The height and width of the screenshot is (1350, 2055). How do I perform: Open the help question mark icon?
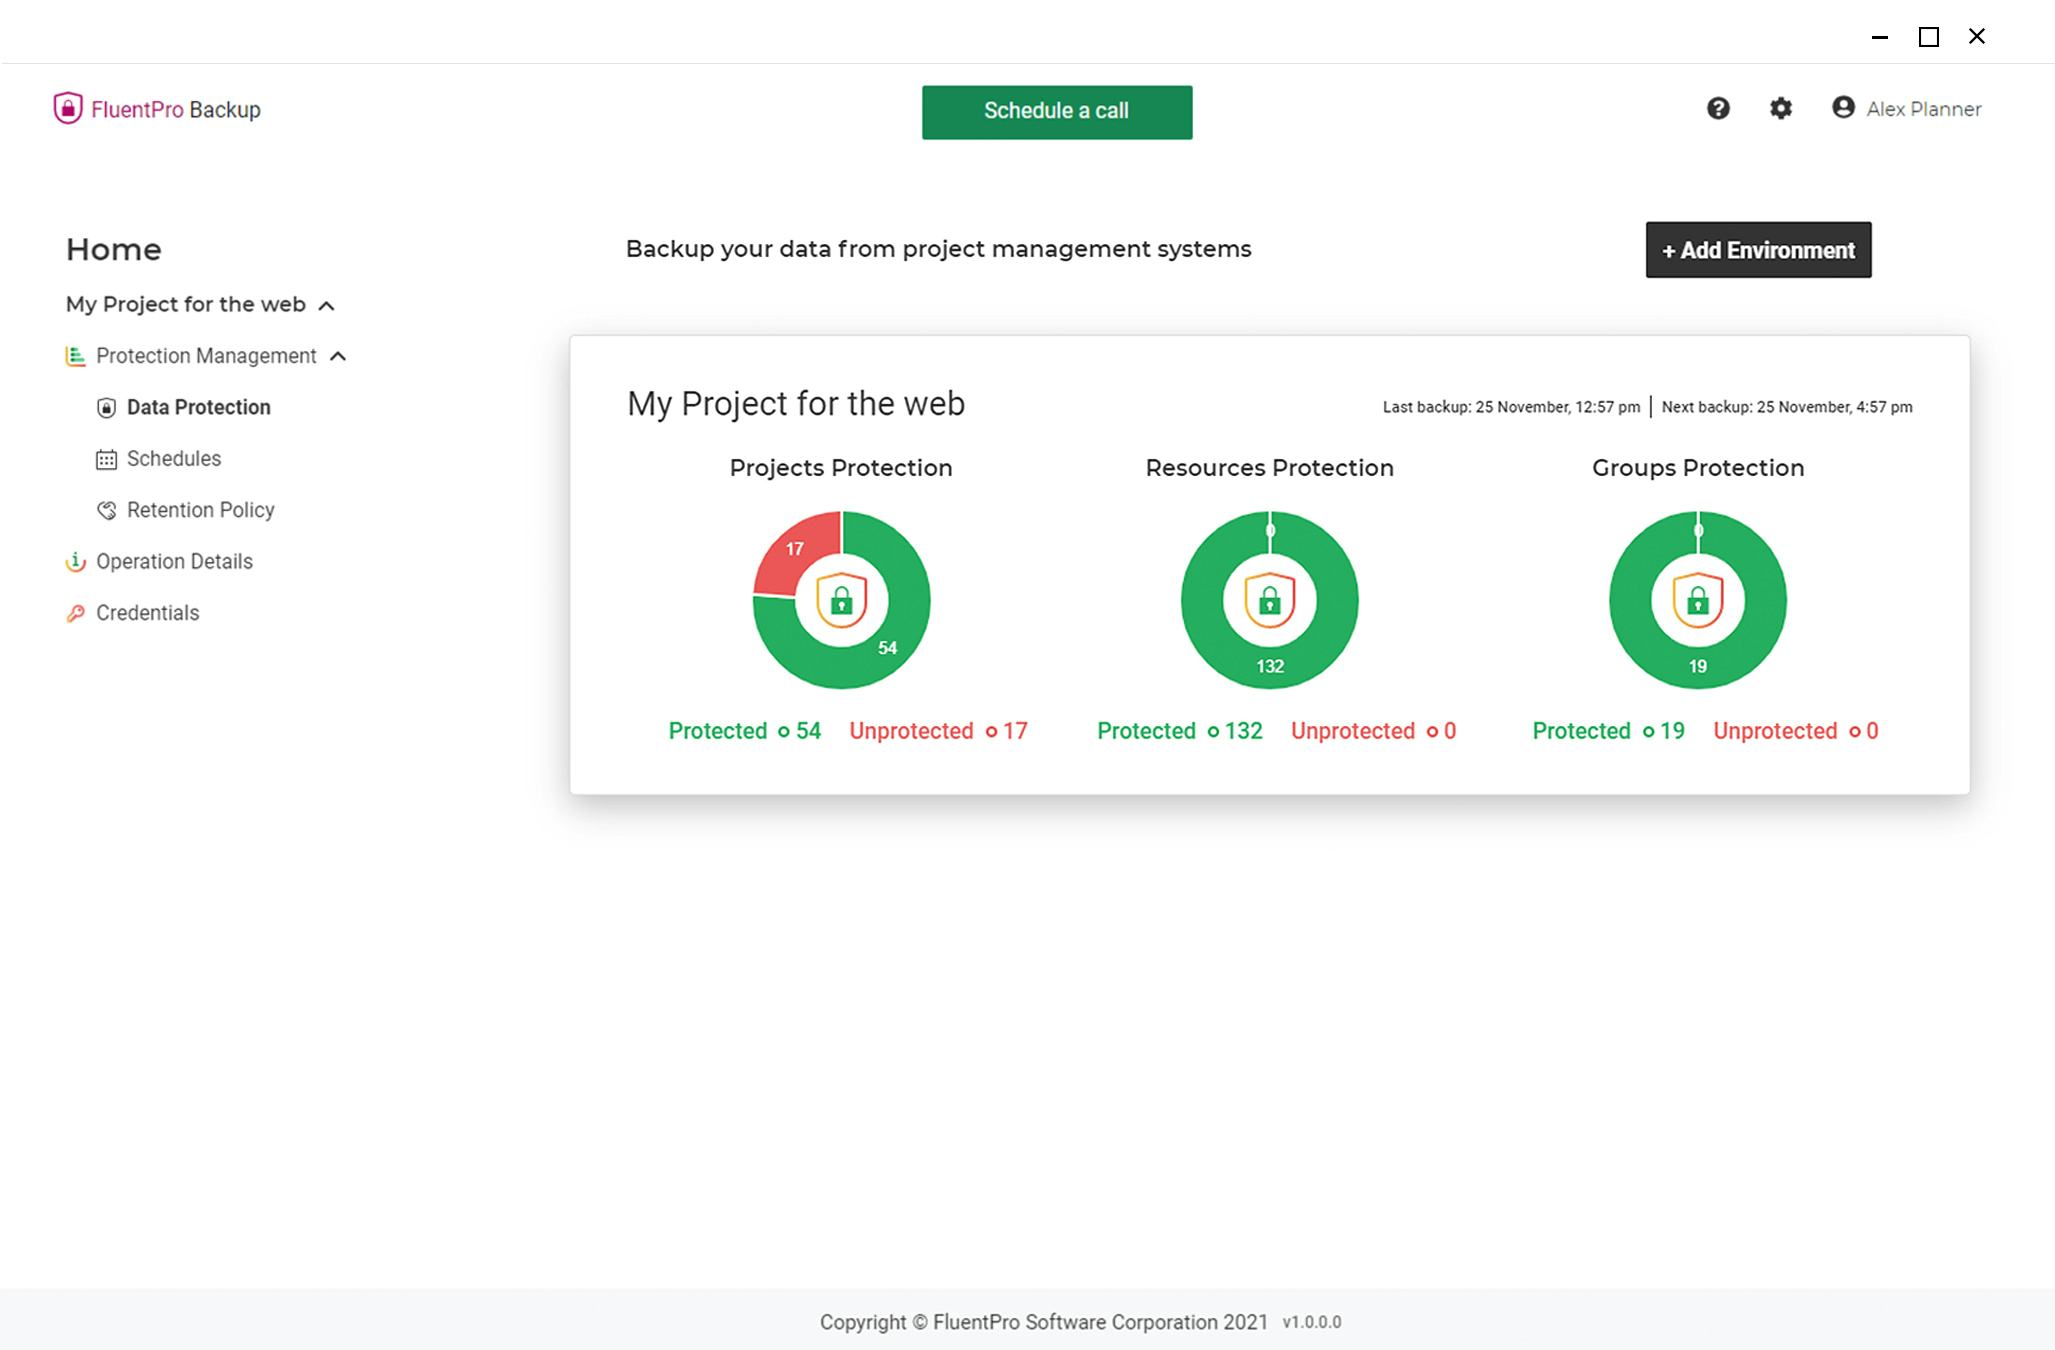tap(1718, 109)
